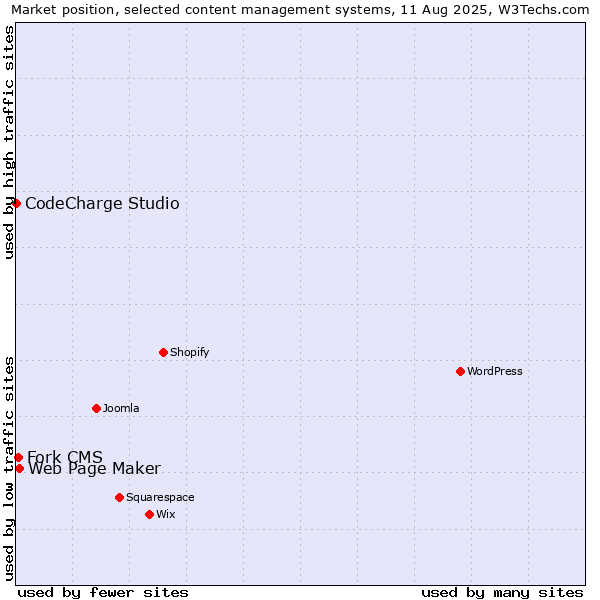This screenshot has height=600, width=600.
Task: Click the 'WordPress' label
Action: [495, 371]
